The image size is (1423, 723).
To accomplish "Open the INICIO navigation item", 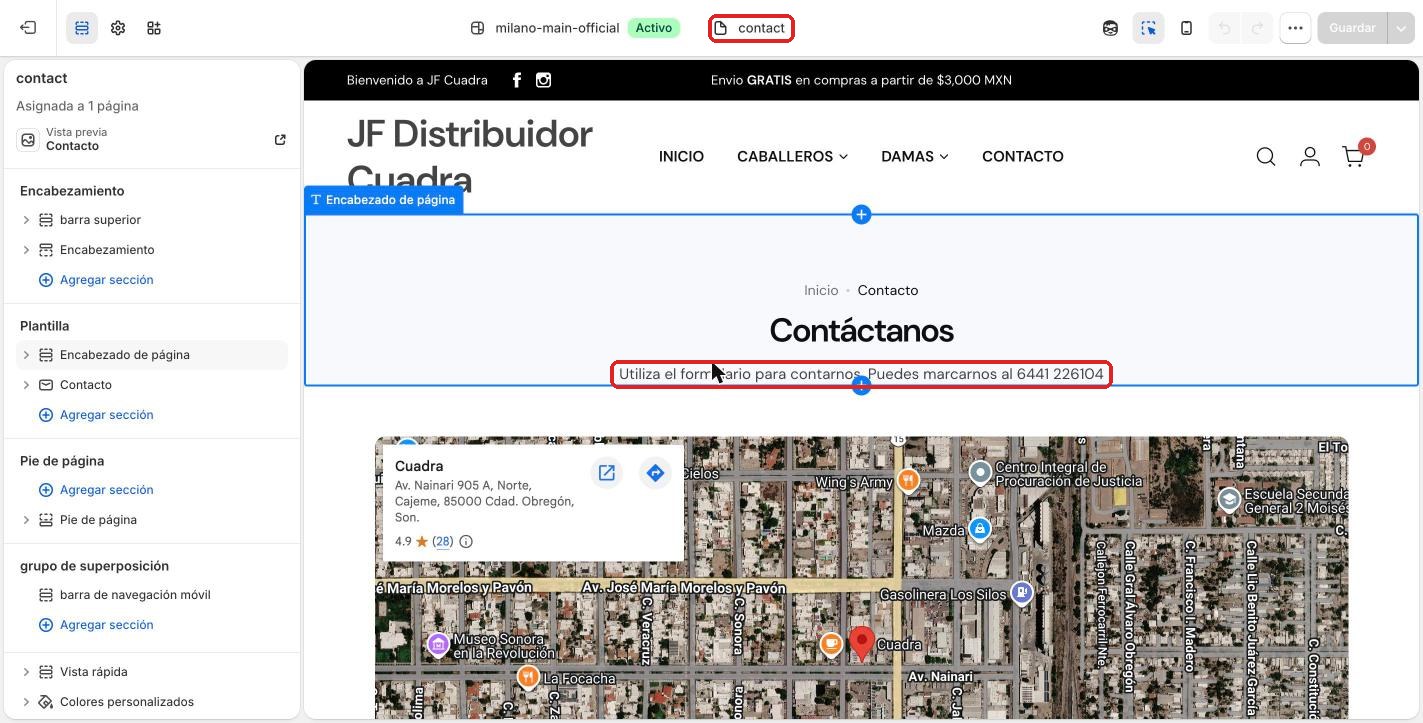I will pyautogui.click(x=681, y=156).
